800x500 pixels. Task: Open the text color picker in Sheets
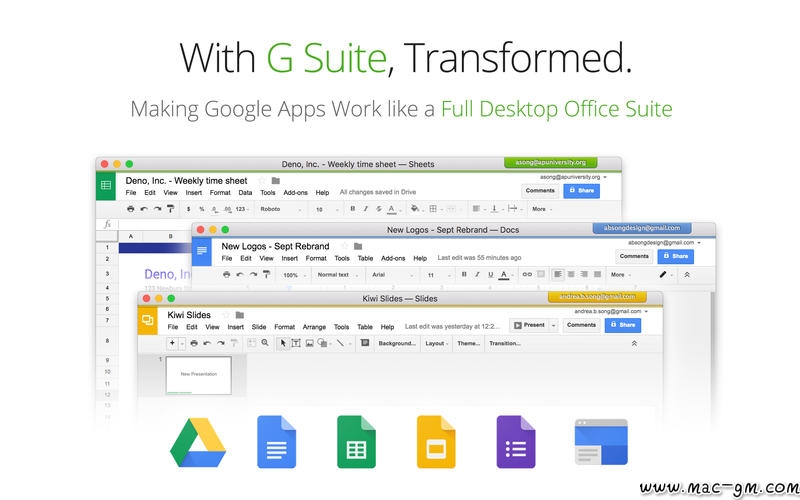(392, 209)
